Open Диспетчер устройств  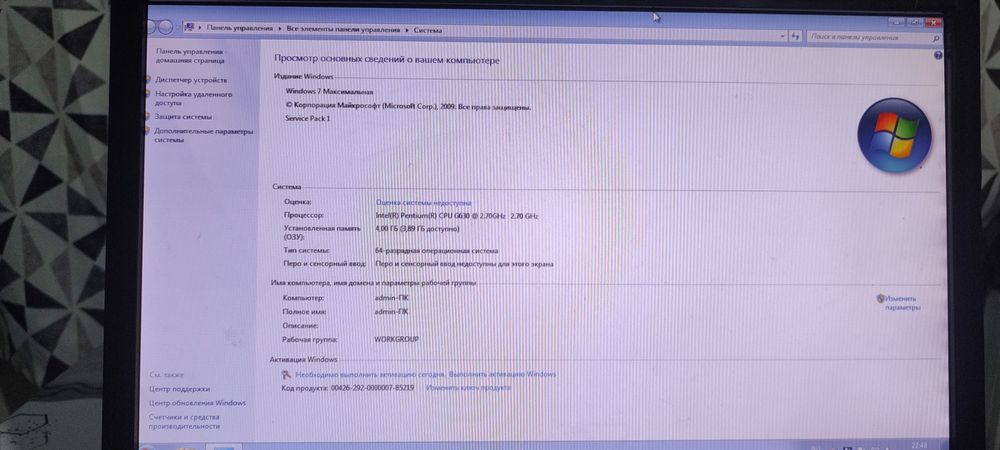(x=191, y=80)
